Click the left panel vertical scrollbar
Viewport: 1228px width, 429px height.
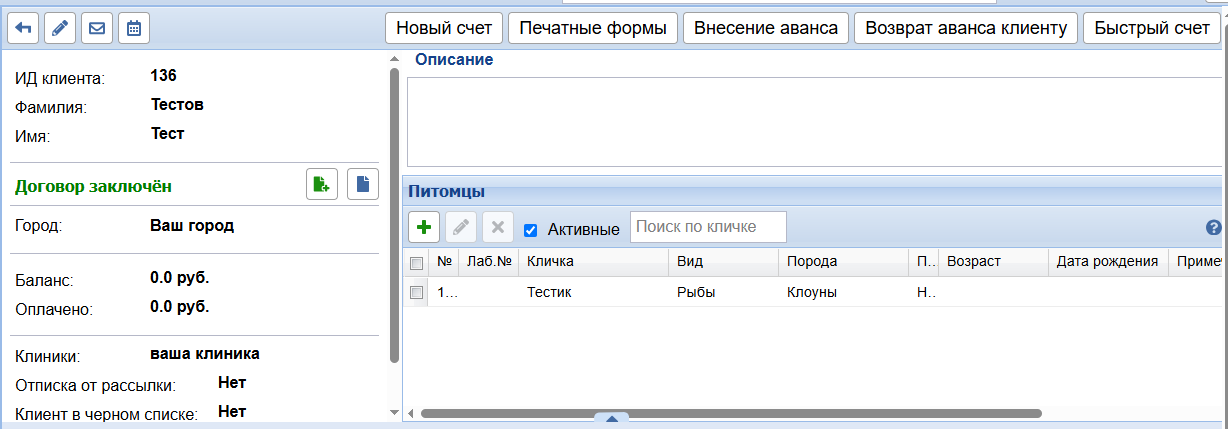[x=394, y=215]
